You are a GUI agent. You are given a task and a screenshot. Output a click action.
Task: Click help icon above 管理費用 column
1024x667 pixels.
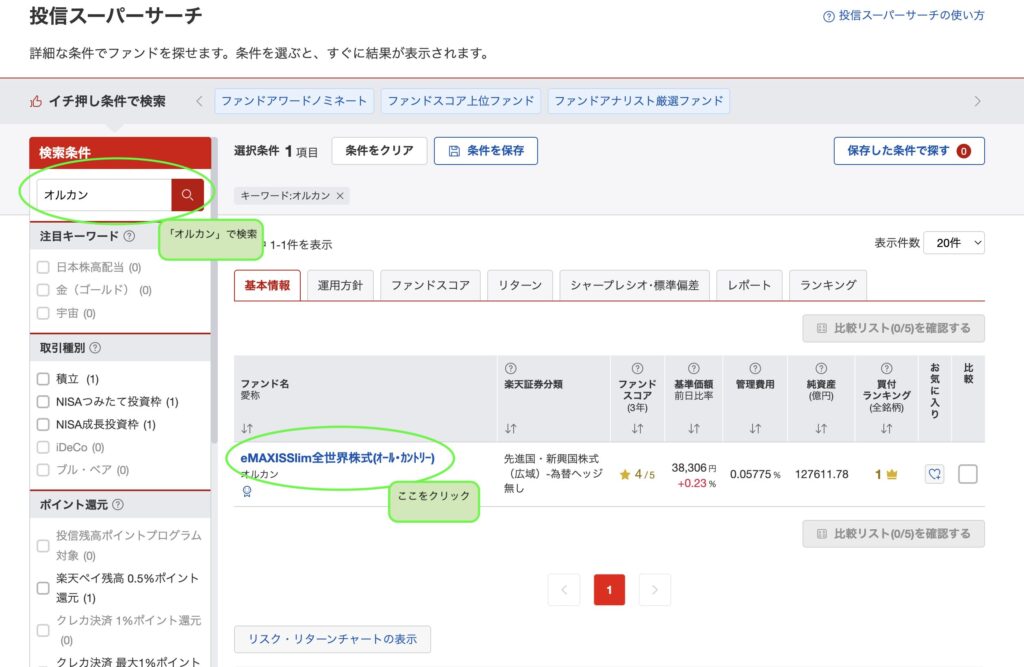pos(755,368)
